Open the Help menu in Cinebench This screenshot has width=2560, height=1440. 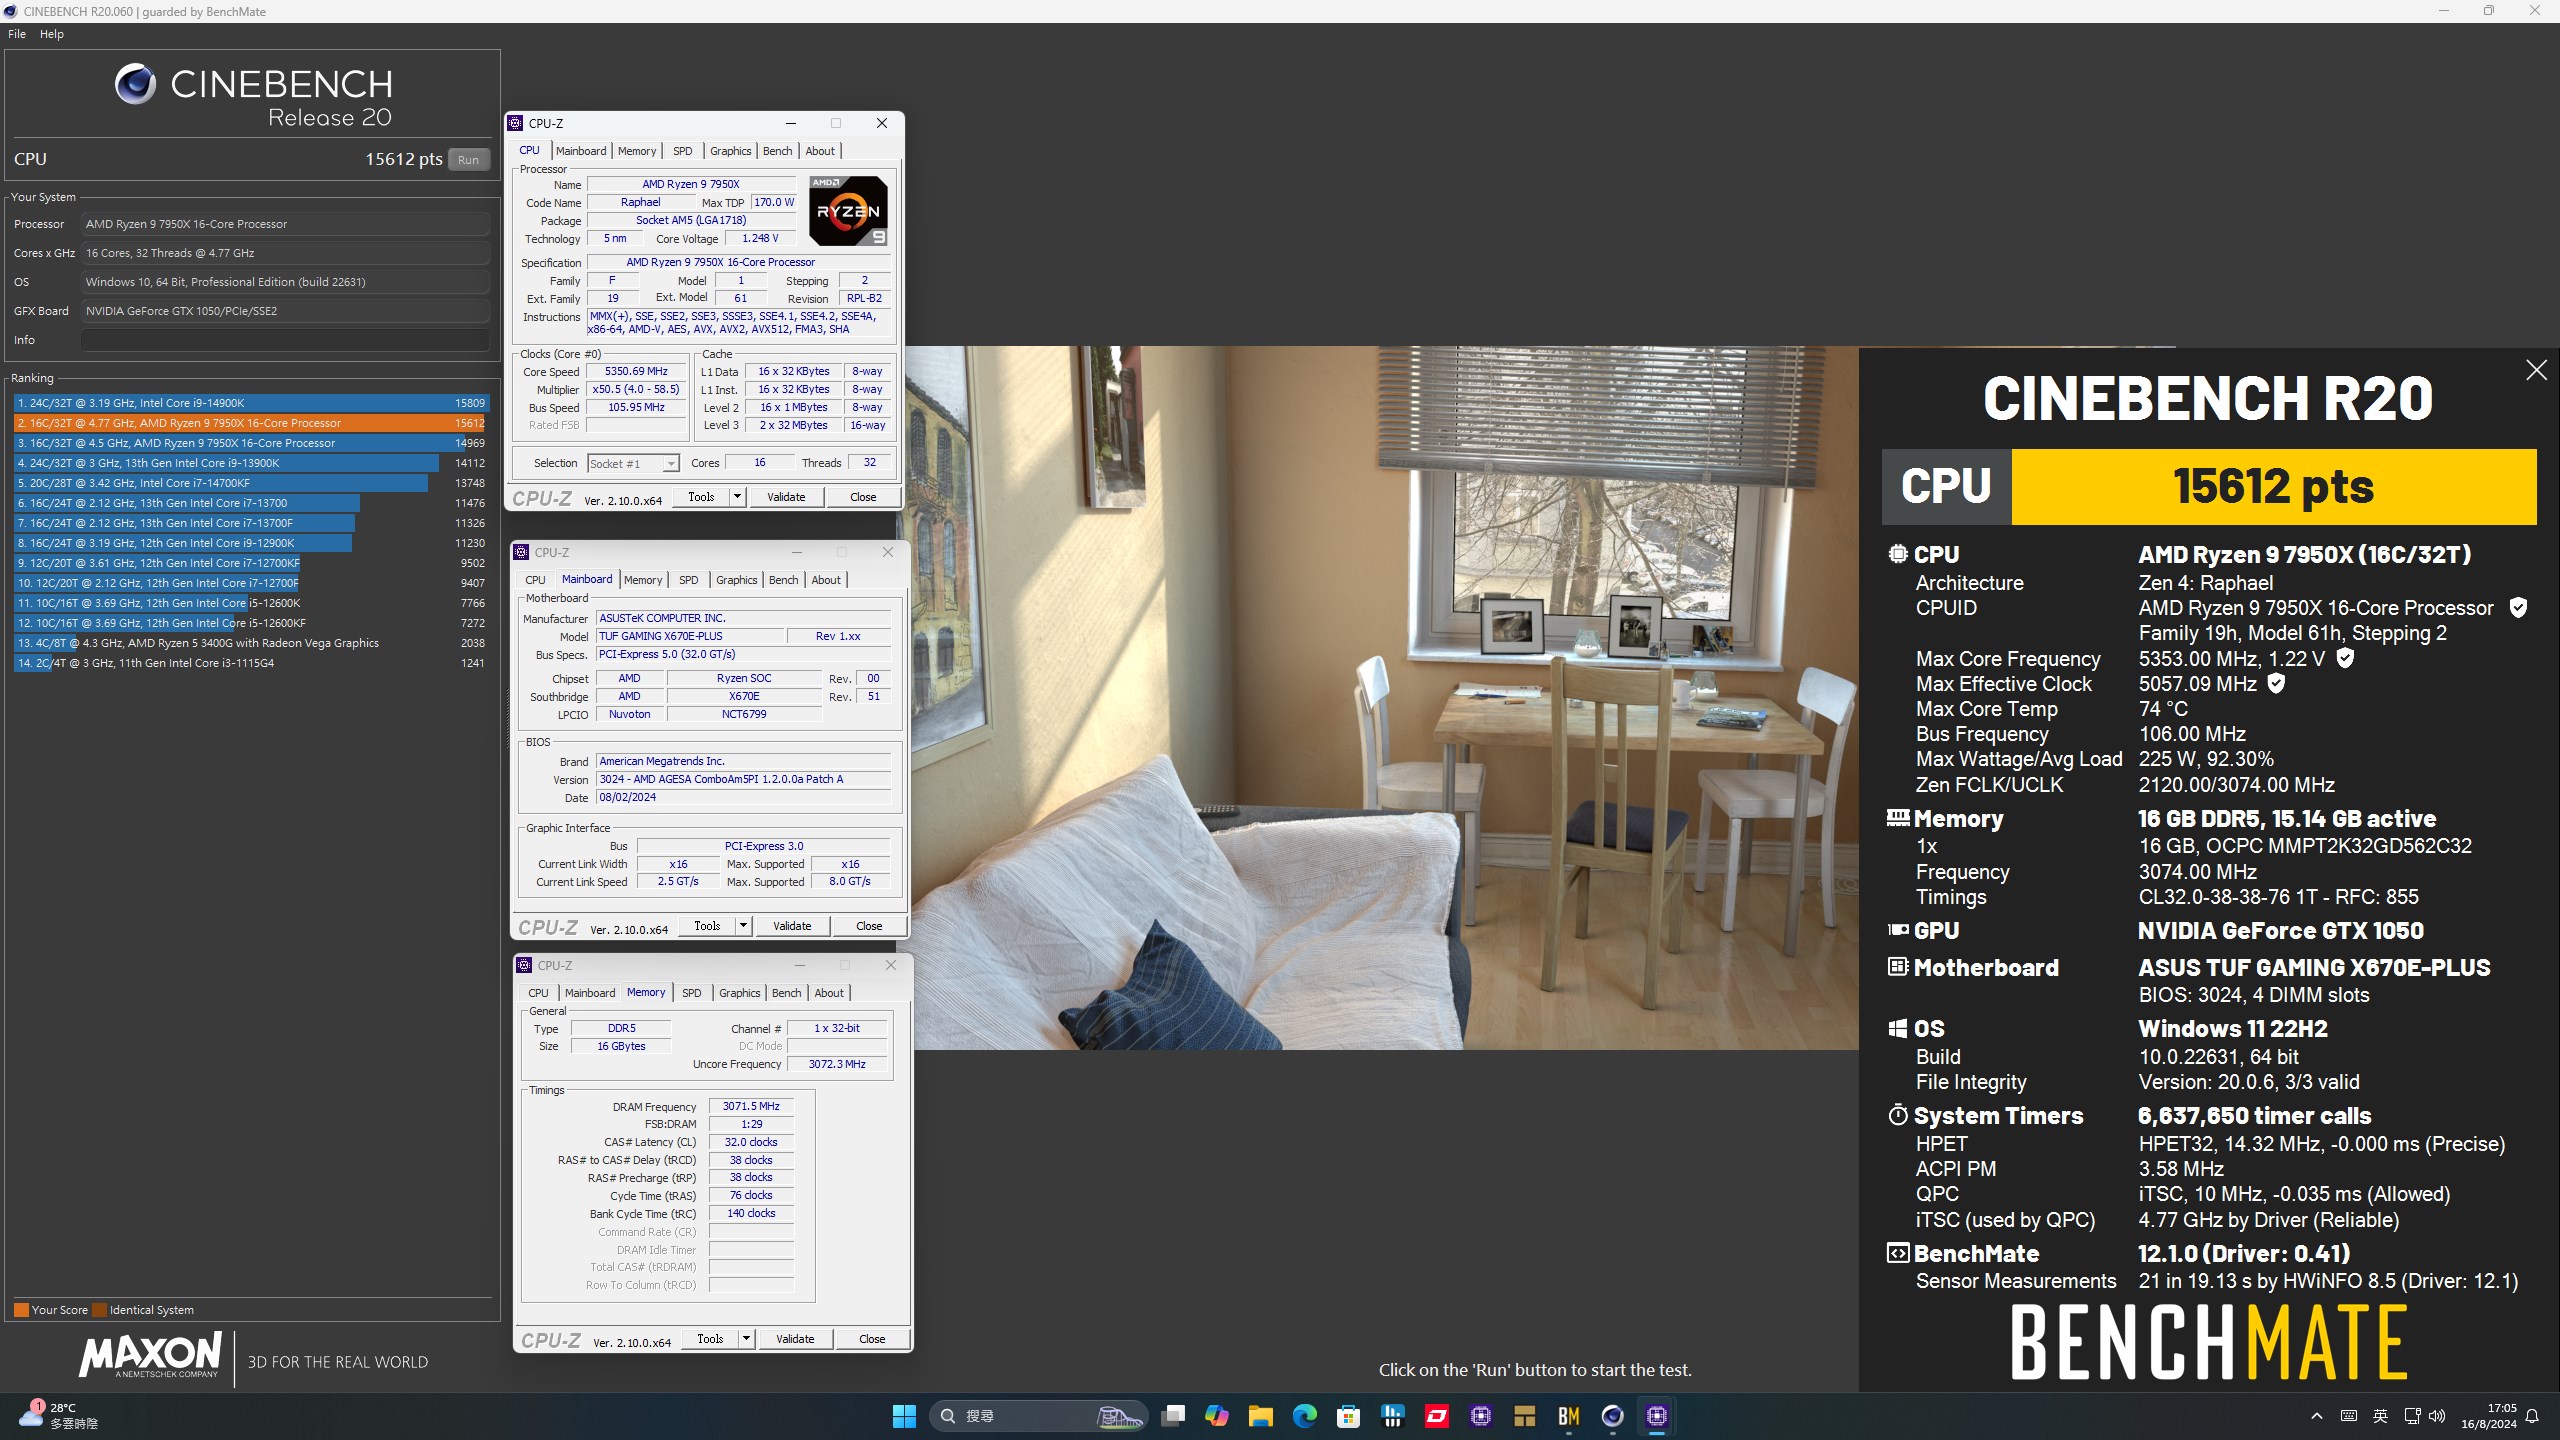point(52,34)
